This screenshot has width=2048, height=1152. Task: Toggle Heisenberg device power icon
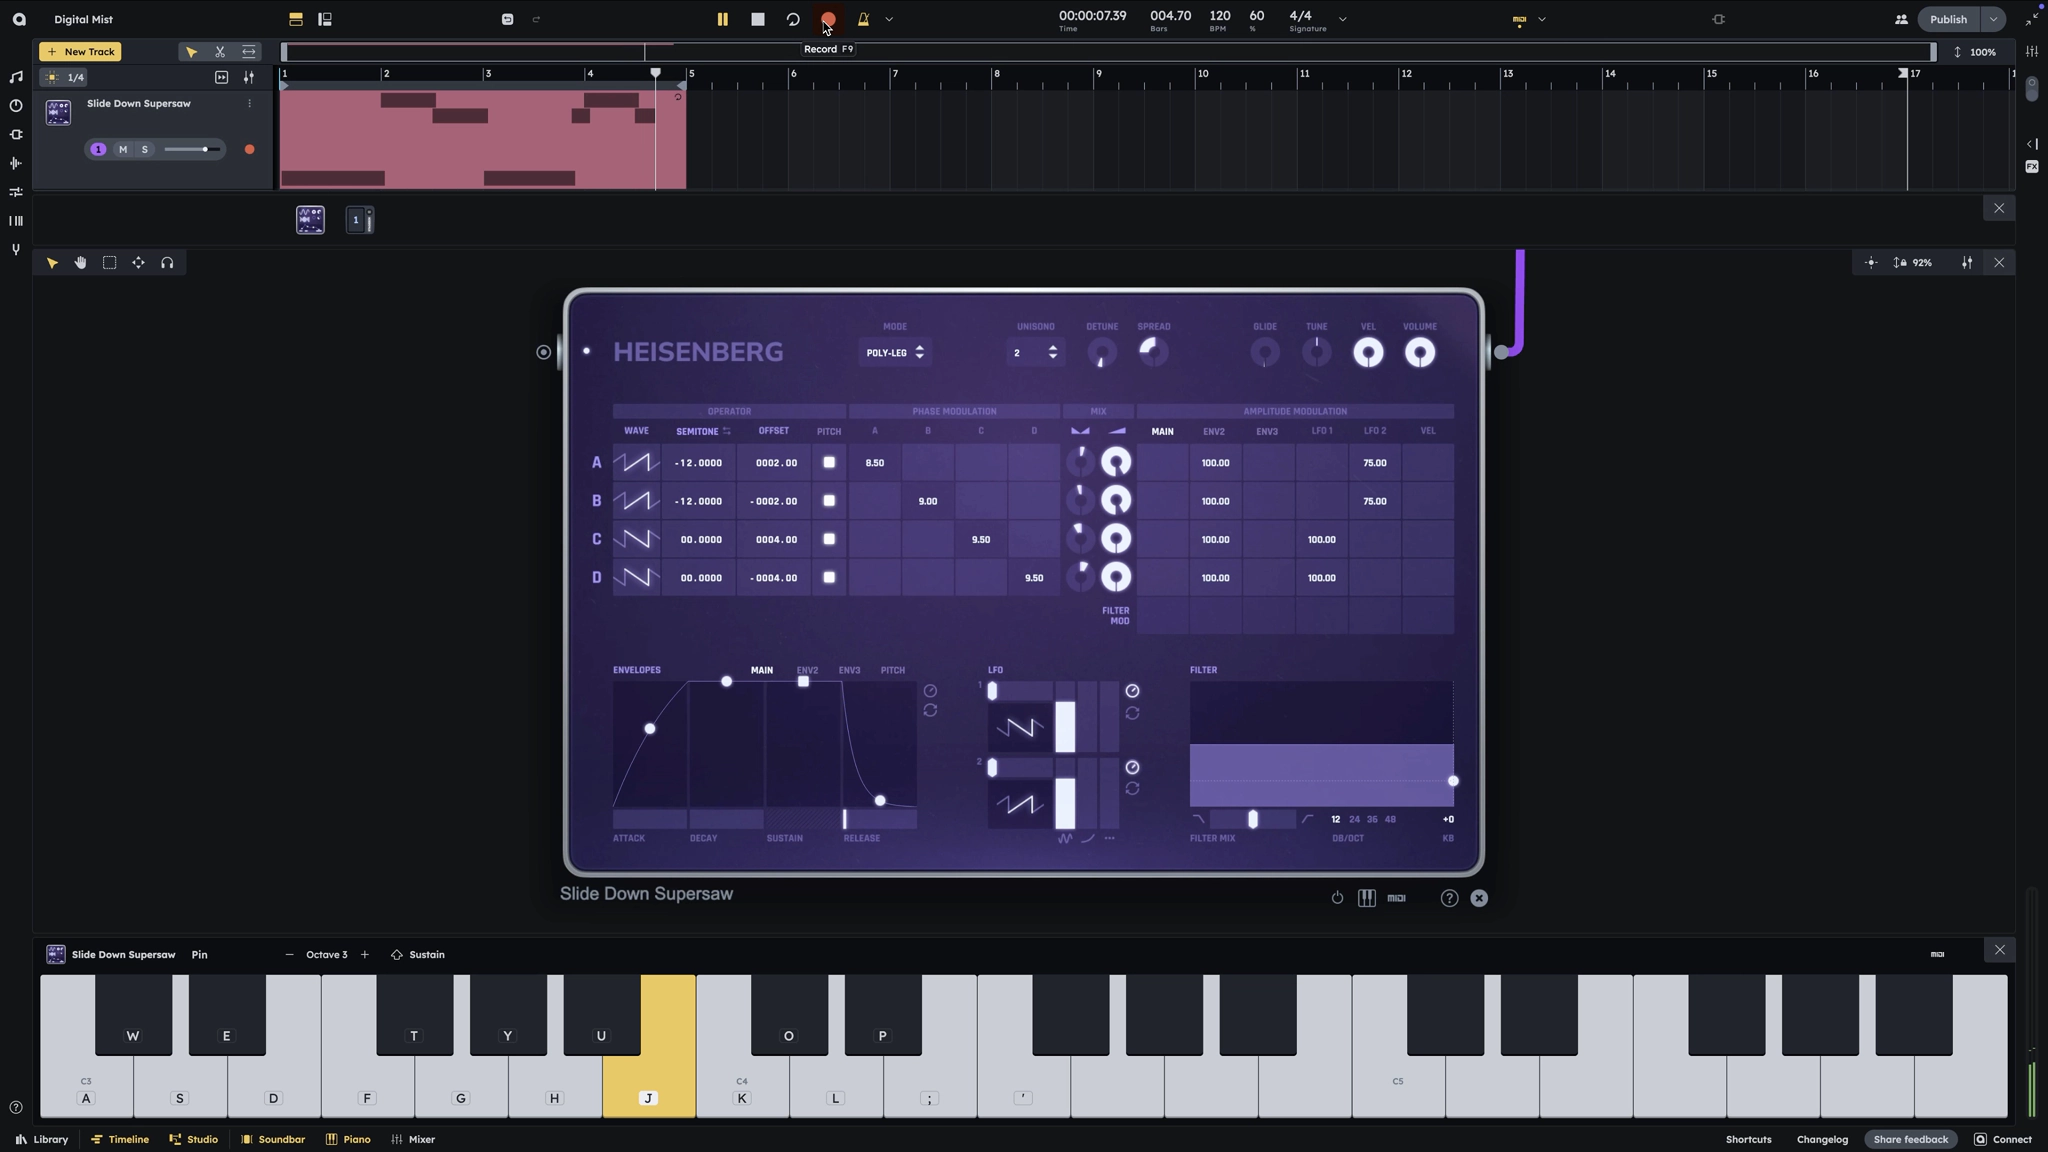(1337, 898)
